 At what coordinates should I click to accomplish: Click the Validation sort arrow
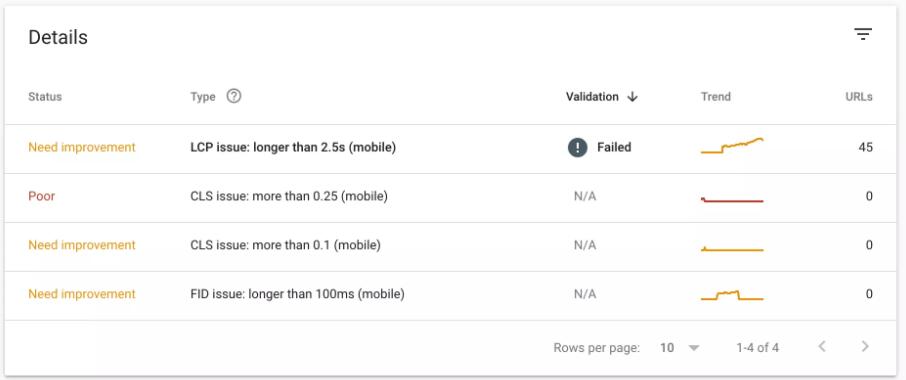coord(632,96)
